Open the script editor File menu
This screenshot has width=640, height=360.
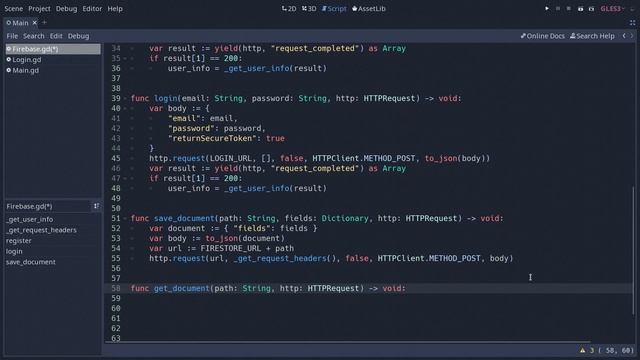point(12,36)
